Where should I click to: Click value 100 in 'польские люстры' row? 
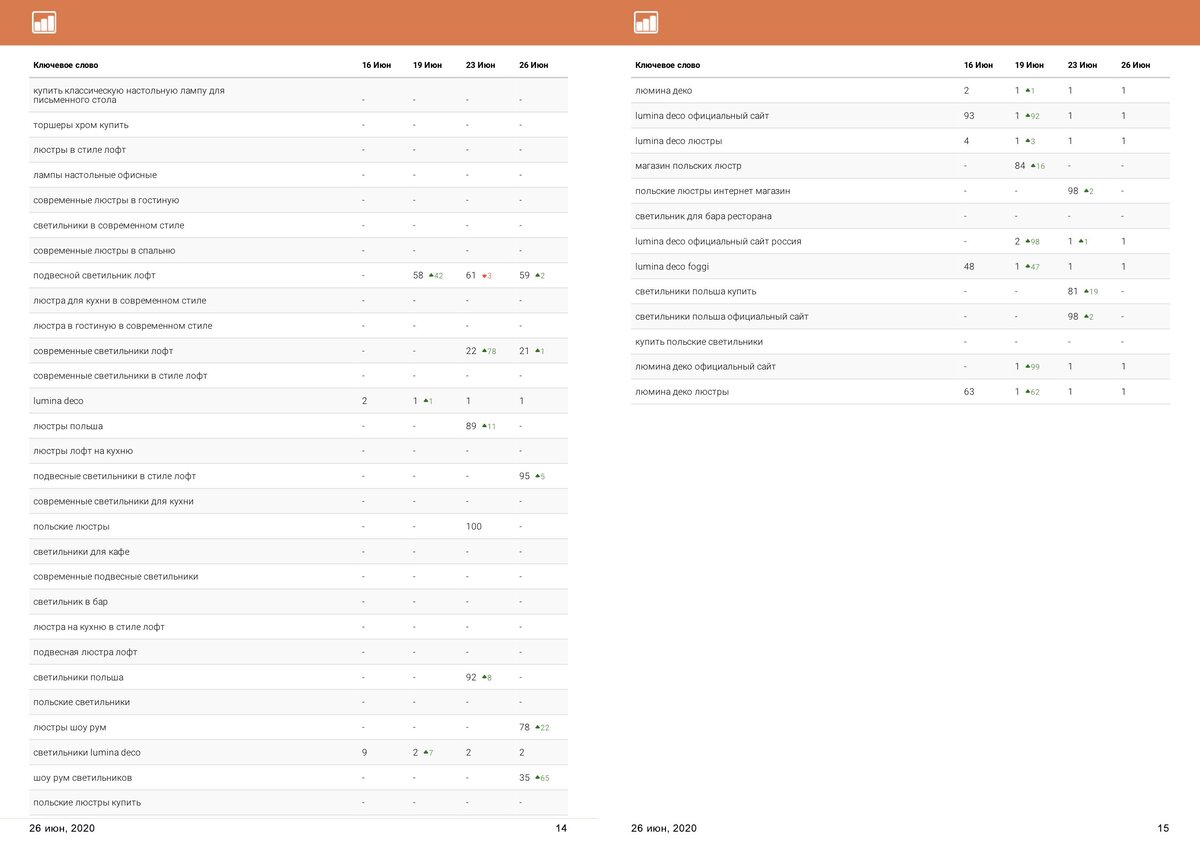coord(473,526)
